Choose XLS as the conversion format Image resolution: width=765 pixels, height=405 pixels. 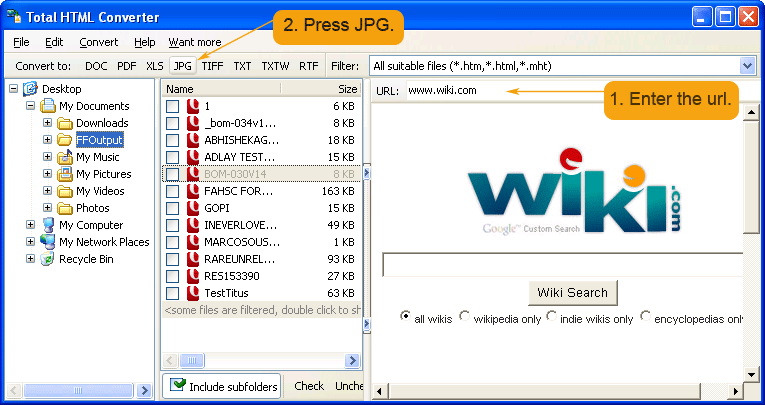(155, 66)
